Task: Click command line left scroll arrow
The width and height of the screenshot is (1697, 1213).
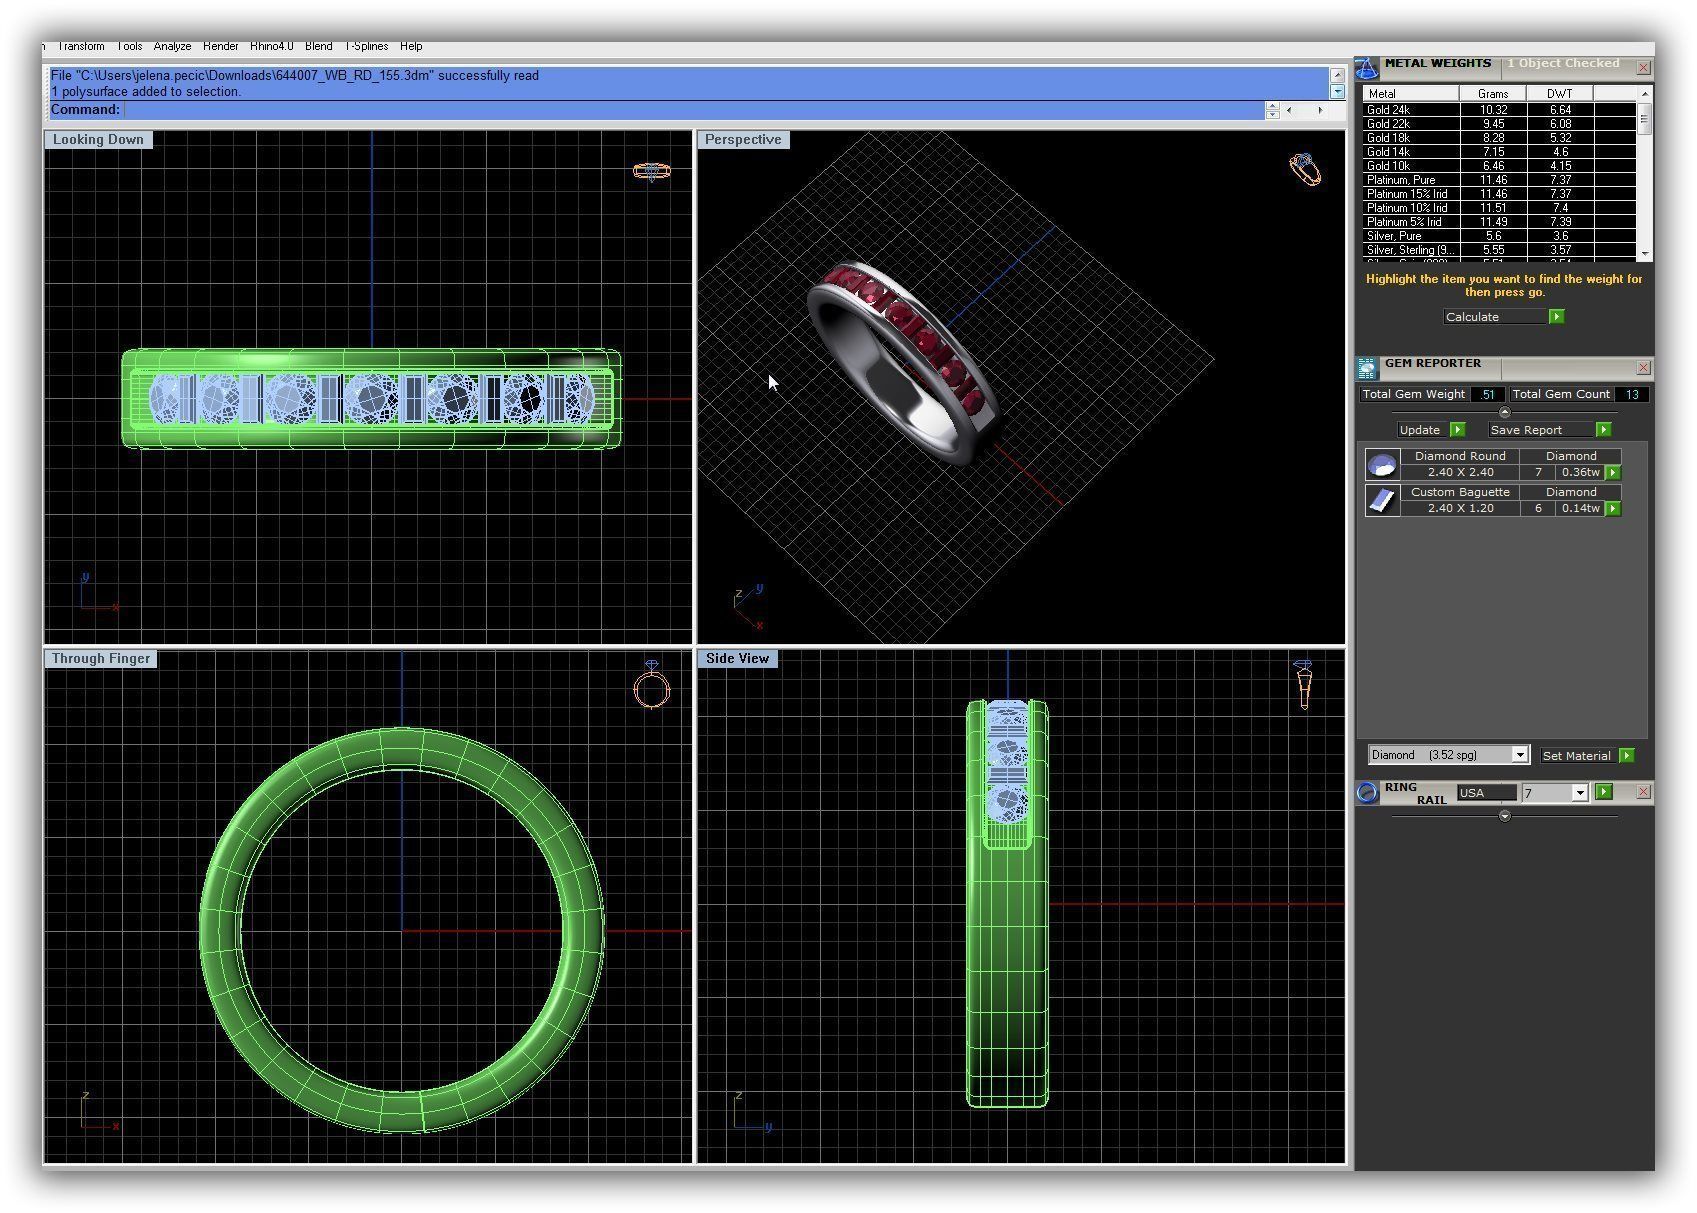Action: click(x=1289, y=110)
